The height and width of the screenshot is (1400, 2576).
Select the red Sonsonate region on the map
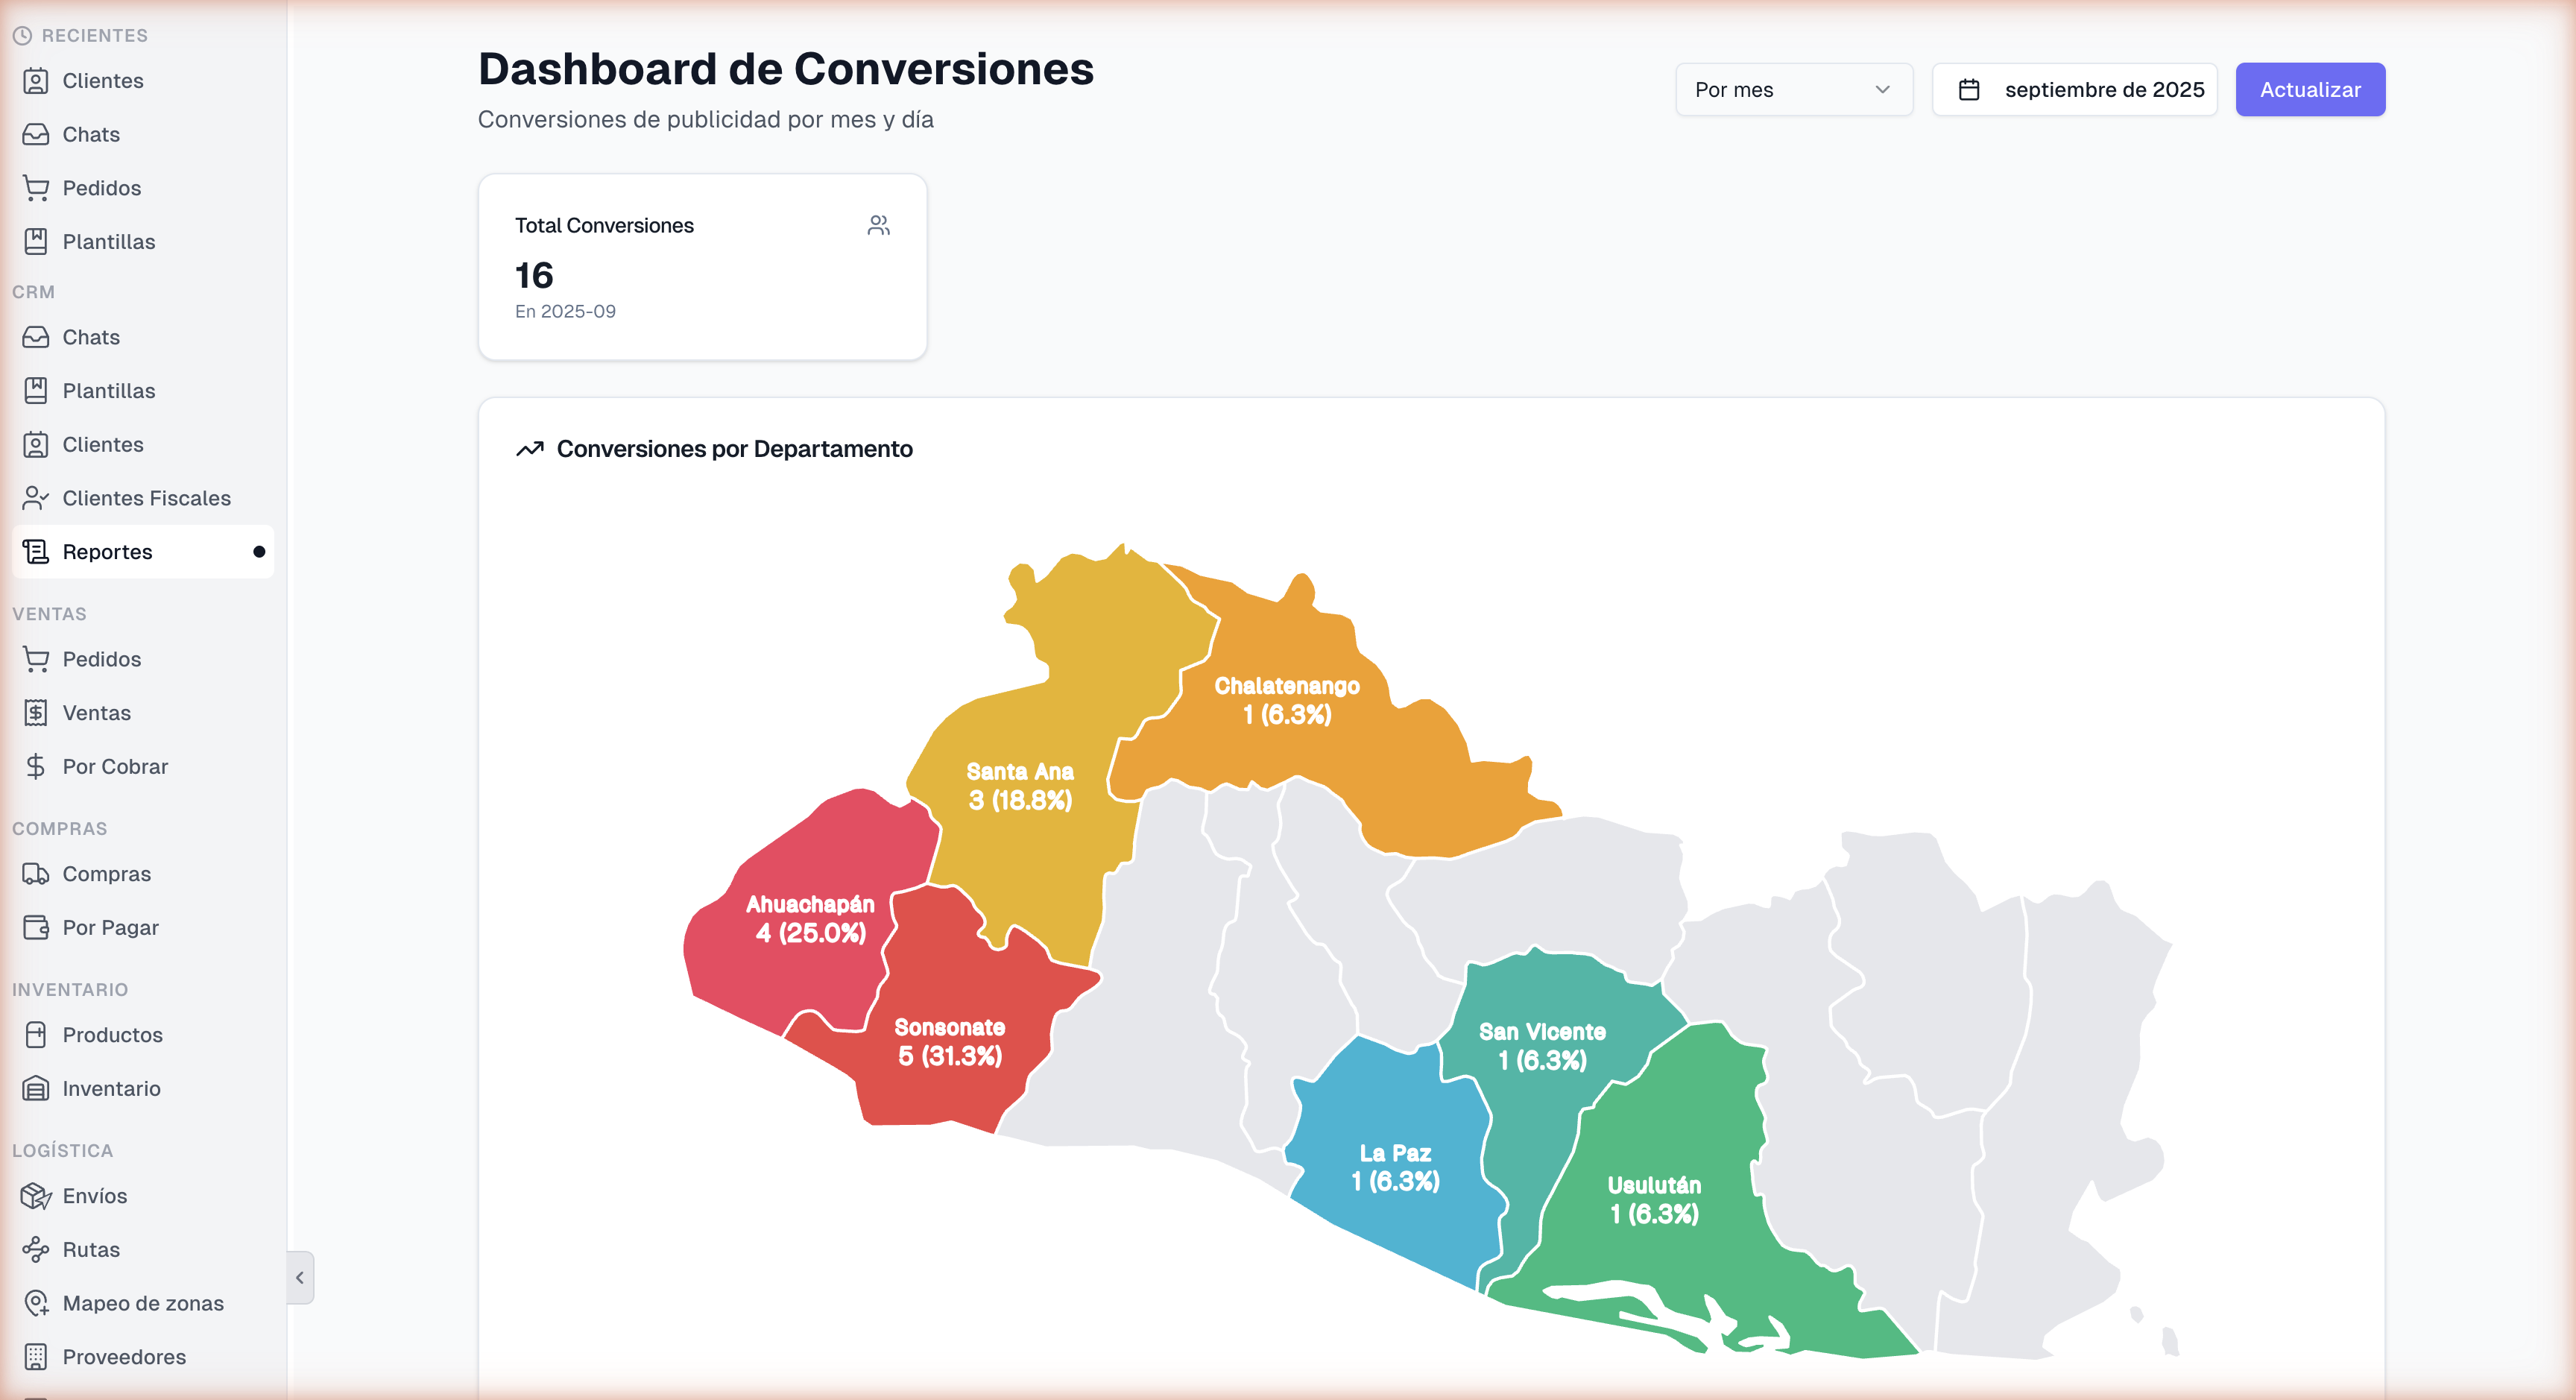coord(950,1040)
